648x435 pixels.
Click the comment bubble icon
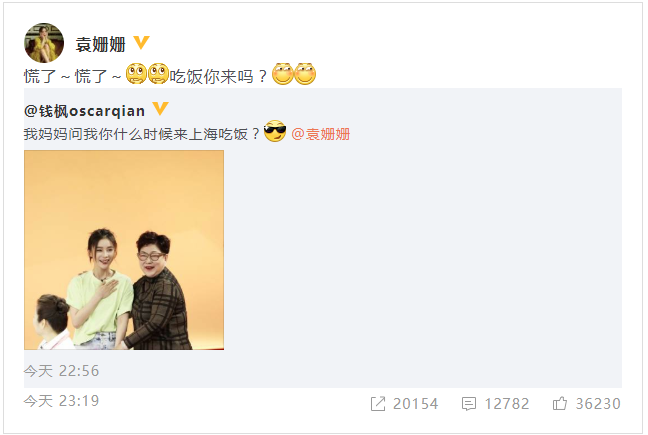(469, 404)
